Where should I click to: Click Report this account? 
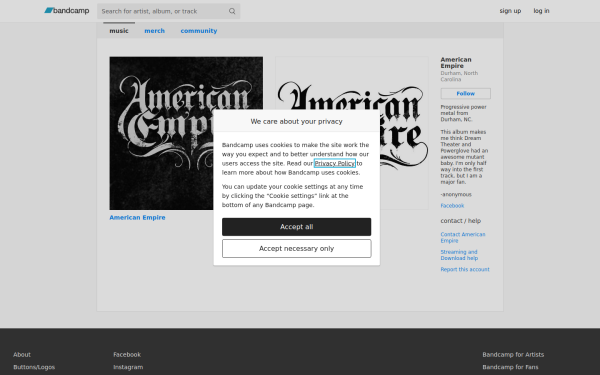point(465,269)
